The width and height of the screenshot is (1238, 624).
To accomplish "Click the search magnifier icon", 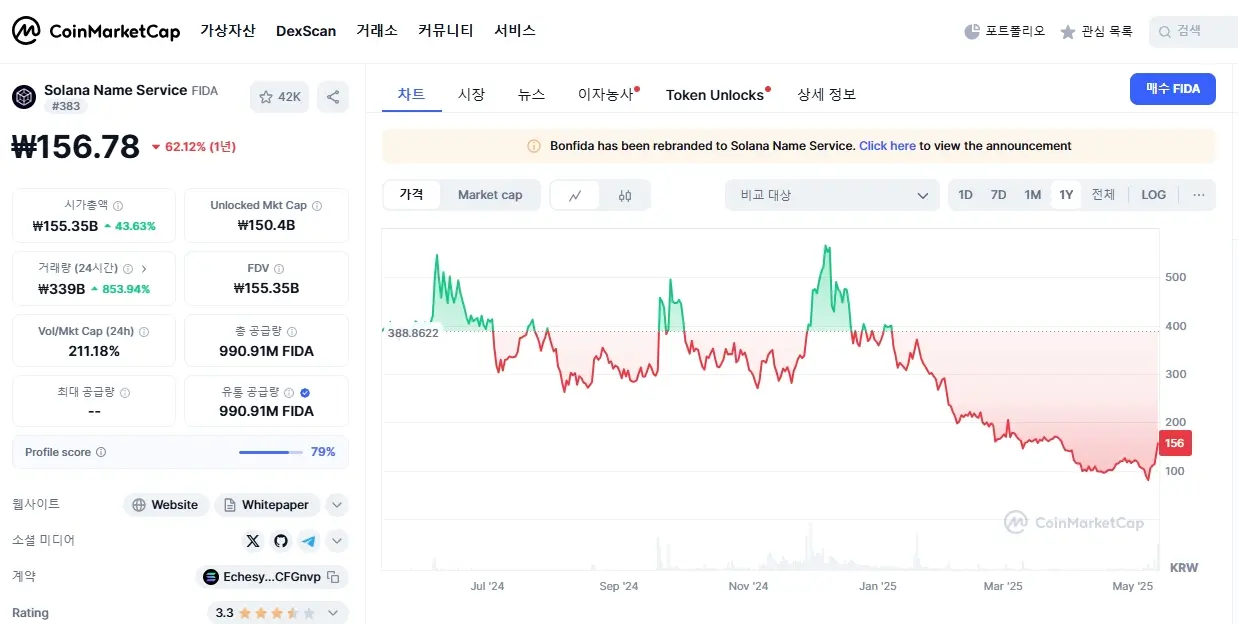I will pos(1165,32).
